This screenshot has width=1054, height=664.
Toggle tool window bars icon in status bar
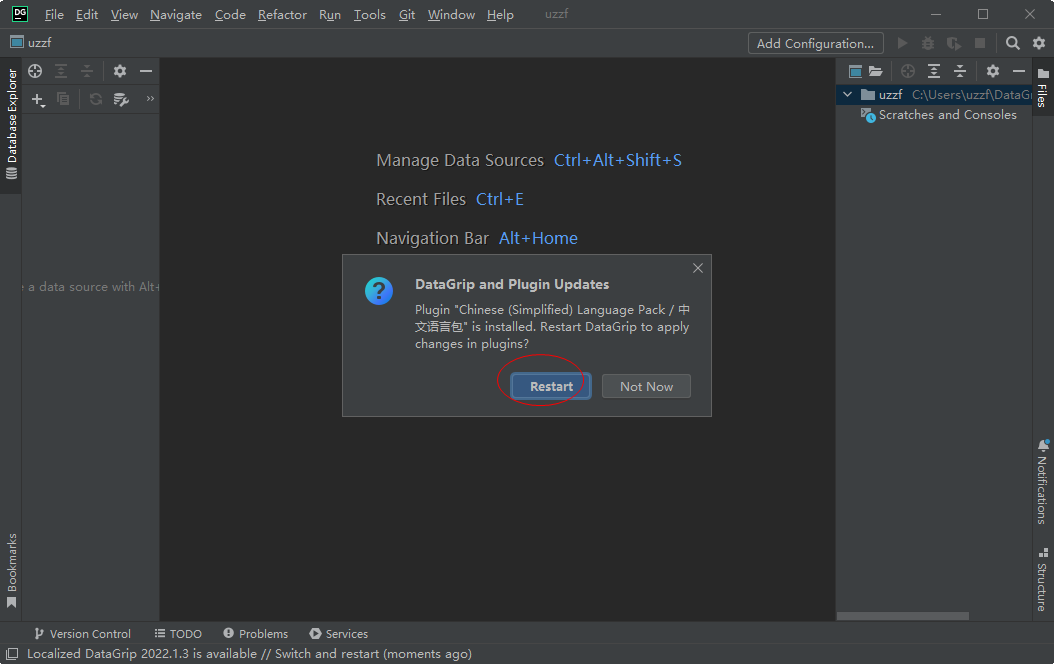point(11,654)
